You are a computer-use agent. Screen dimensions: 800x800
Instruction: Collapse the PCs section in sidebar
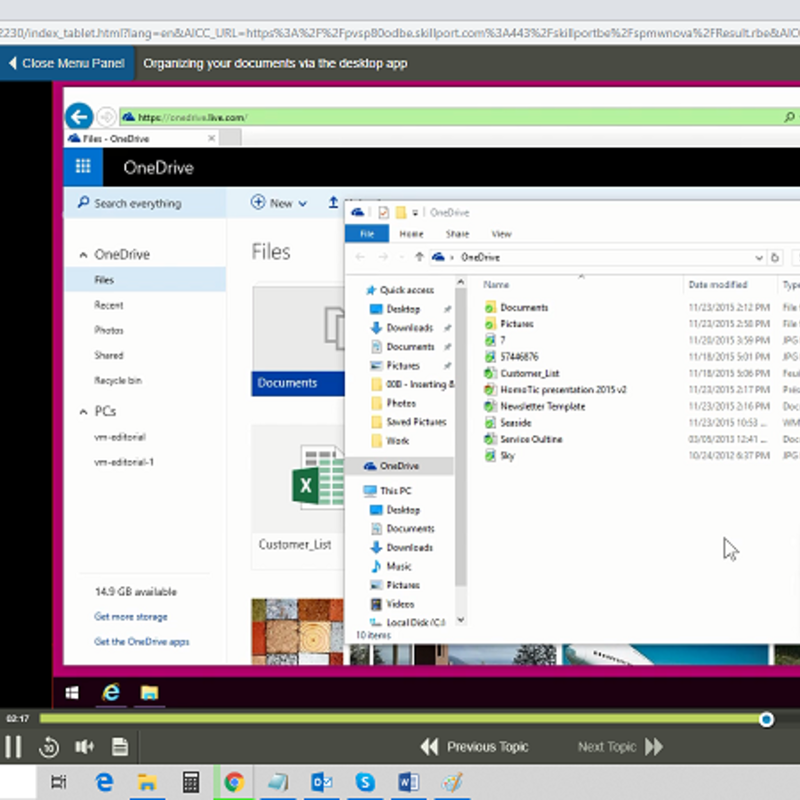tap(83, 412)
